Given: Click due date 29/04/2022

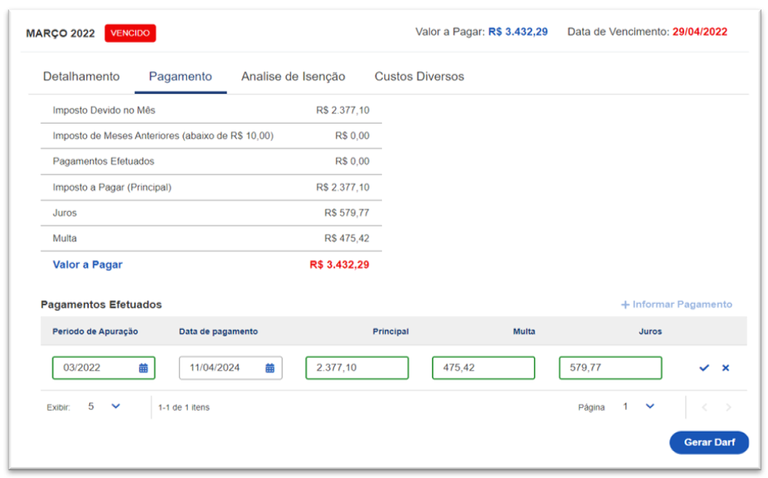Looking at the screenshot, I should (699, 32).
